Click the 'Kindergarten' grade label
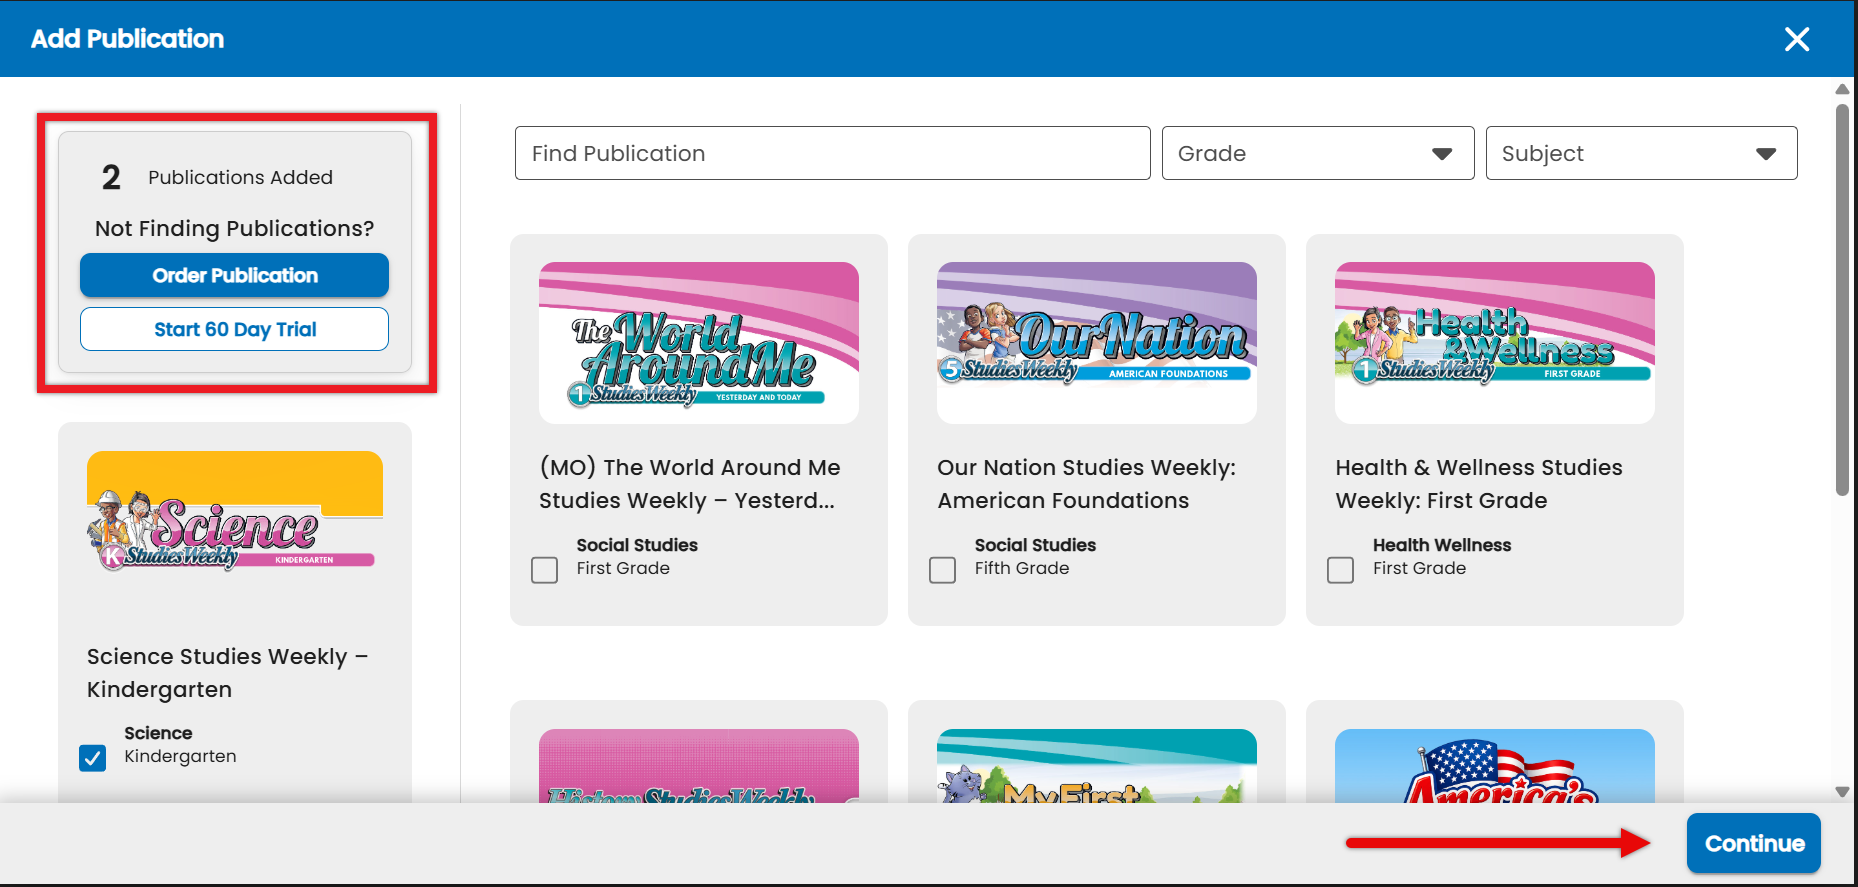The width and height of the screenshot is (1858, 887). pyautogui.click(x=180, y=756)
